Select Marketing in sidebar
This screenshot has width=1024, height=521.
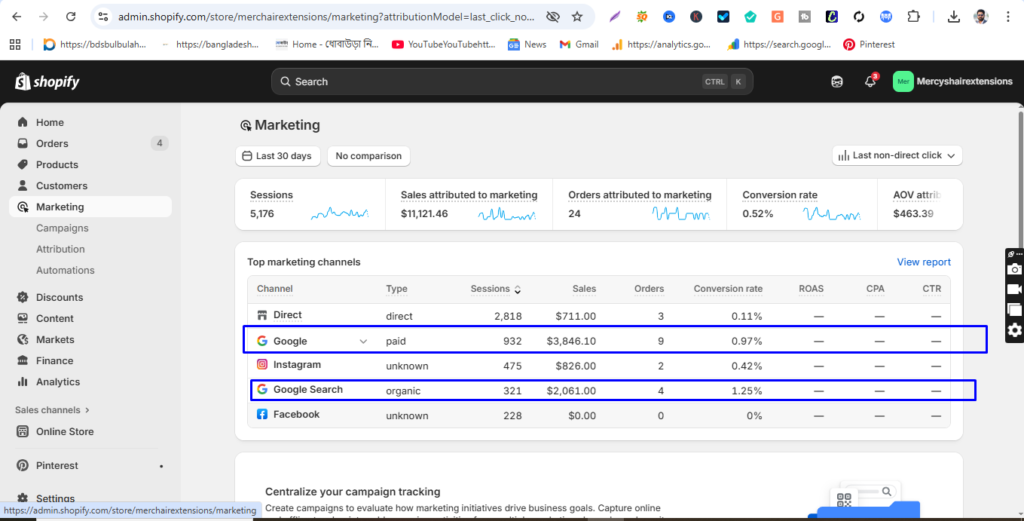coord(90,207)
